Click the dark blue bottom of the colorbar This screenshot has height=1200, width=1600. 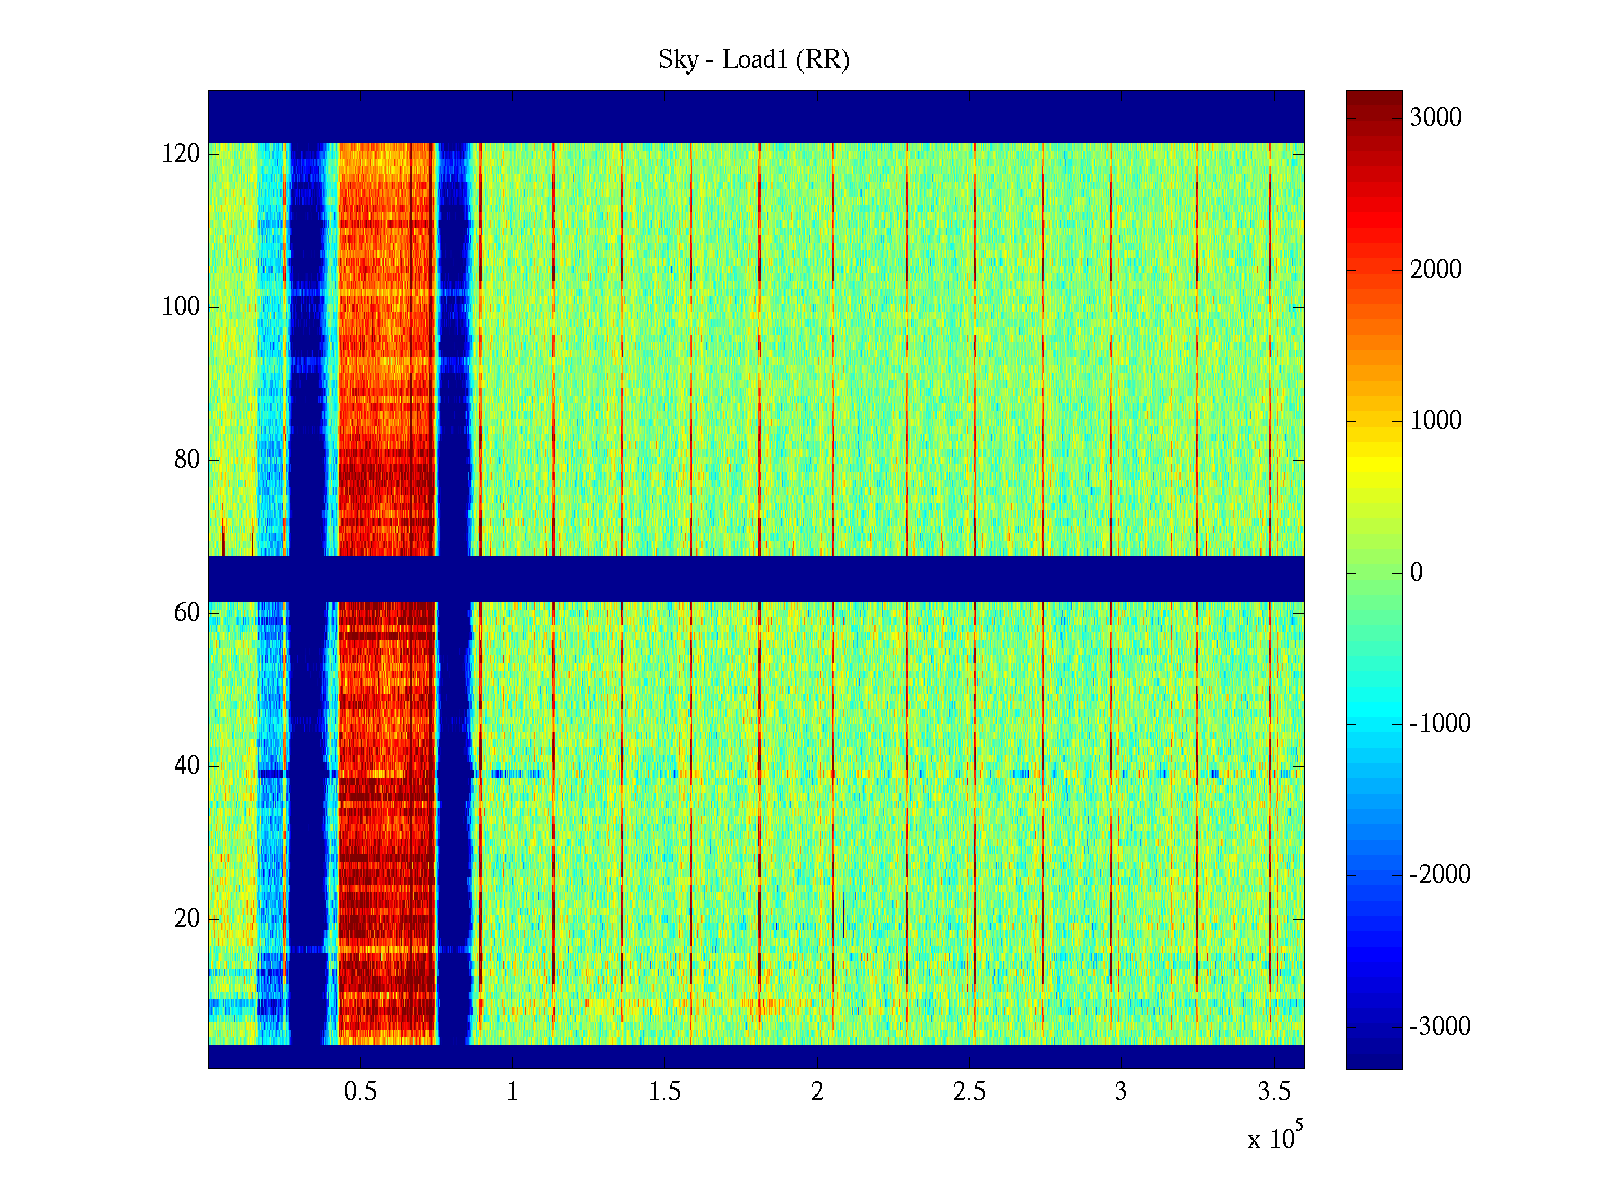(1373, 1058)
